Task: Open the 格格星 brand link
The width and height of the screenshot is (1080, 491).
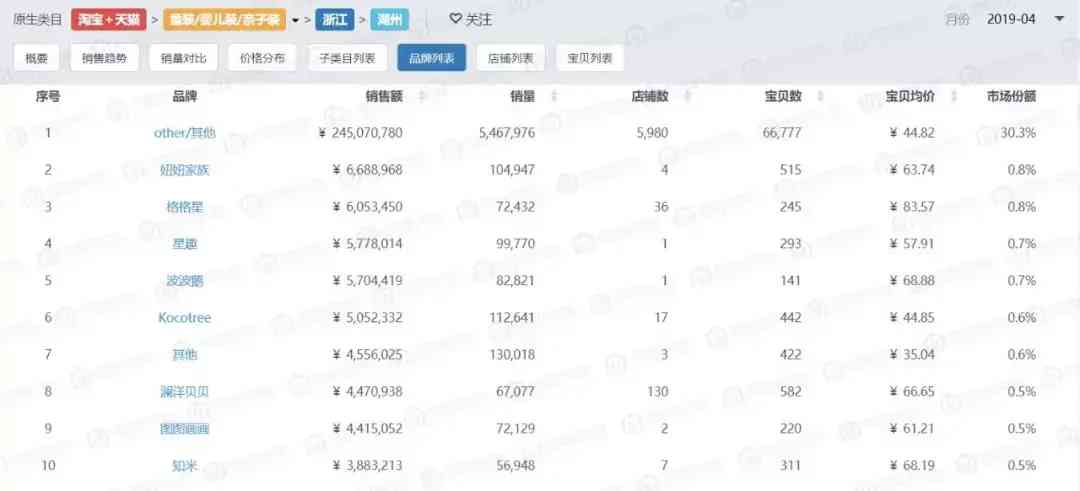Action: pyautogui.click(x=184, y=207)
